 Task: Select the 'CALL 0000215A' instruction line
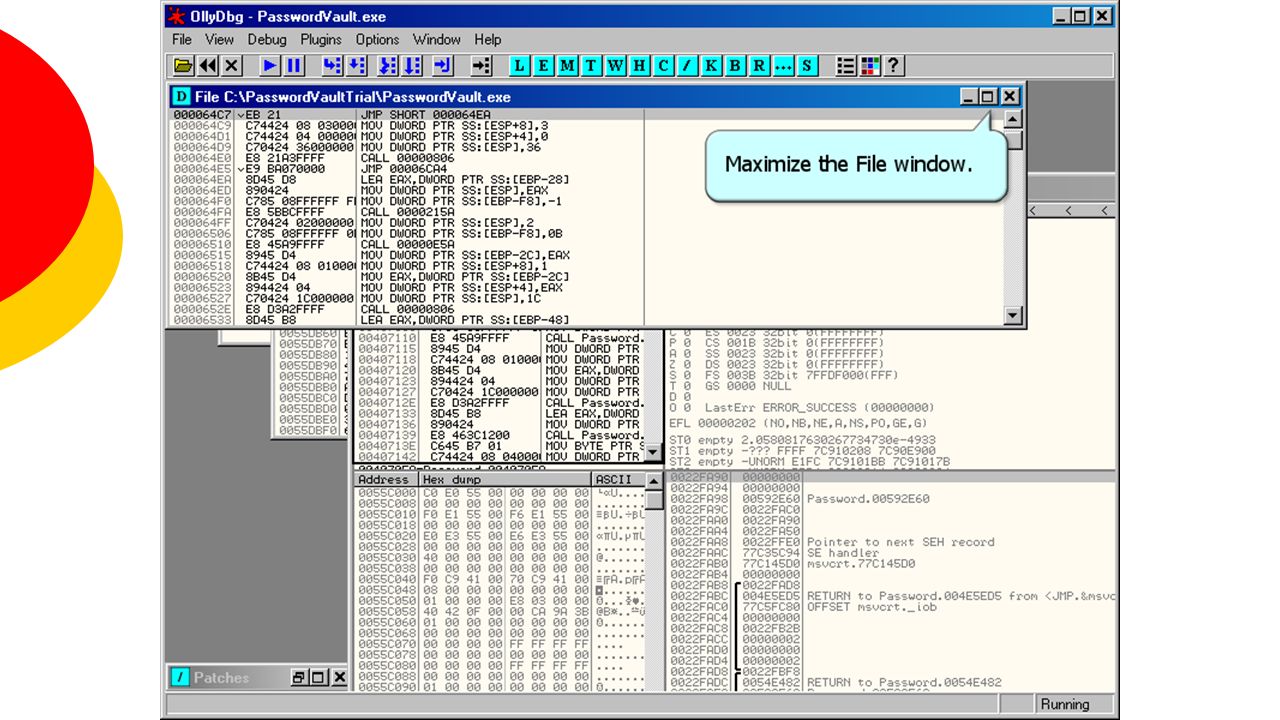406,212
